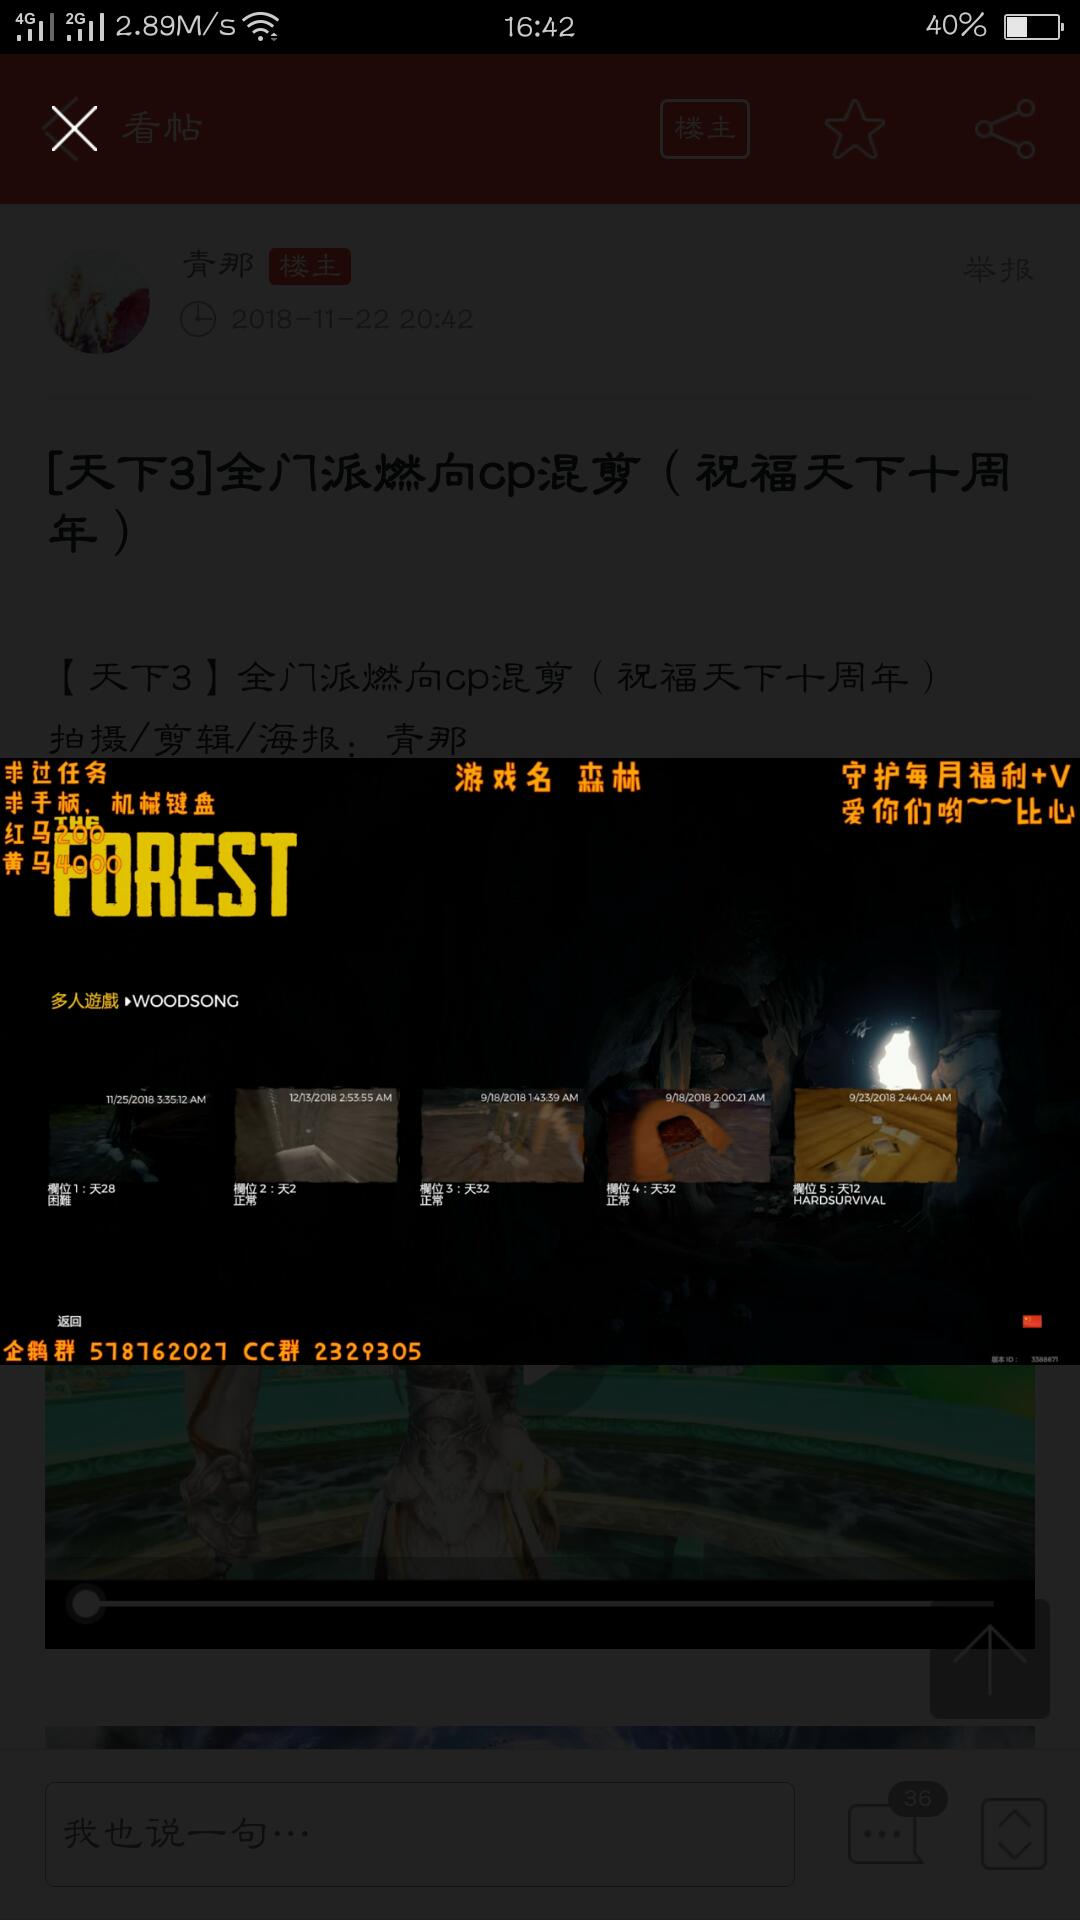Tap the 16:42 clock in status bar
The image size is (1080, 1920).
pos(539,27)
